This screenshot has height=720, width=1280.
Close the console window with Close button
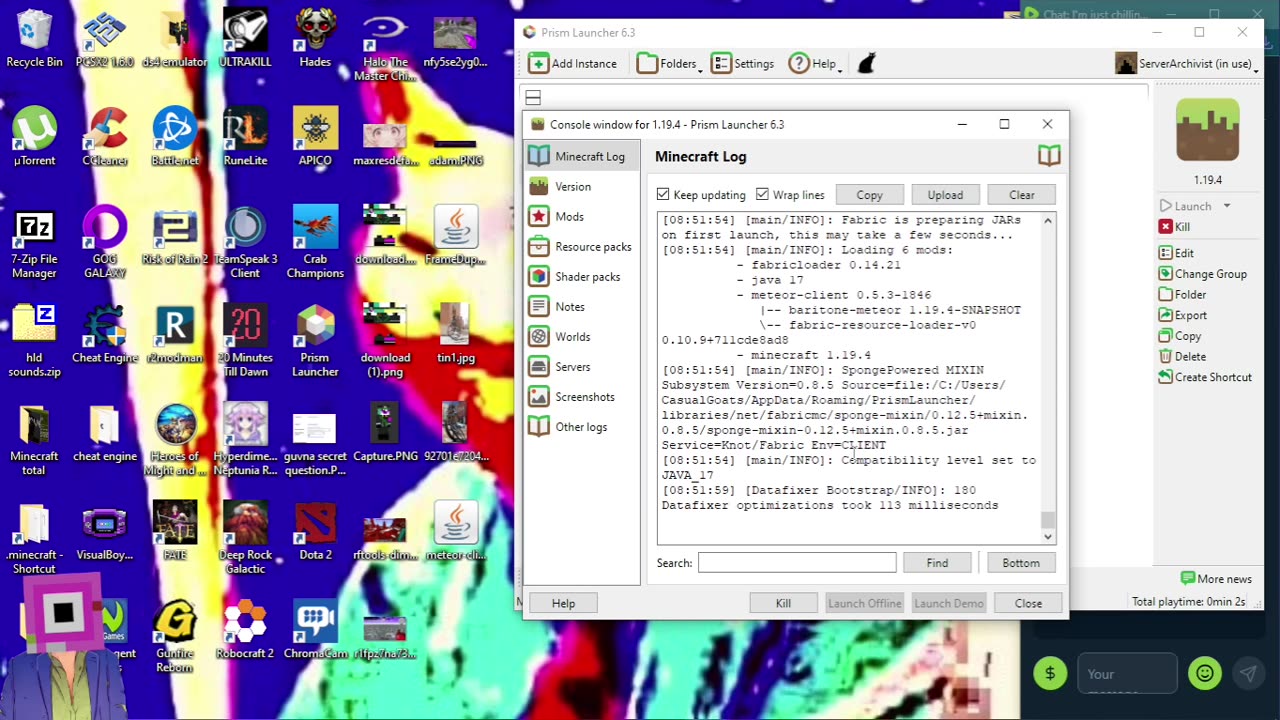[x=1028, y=603]
